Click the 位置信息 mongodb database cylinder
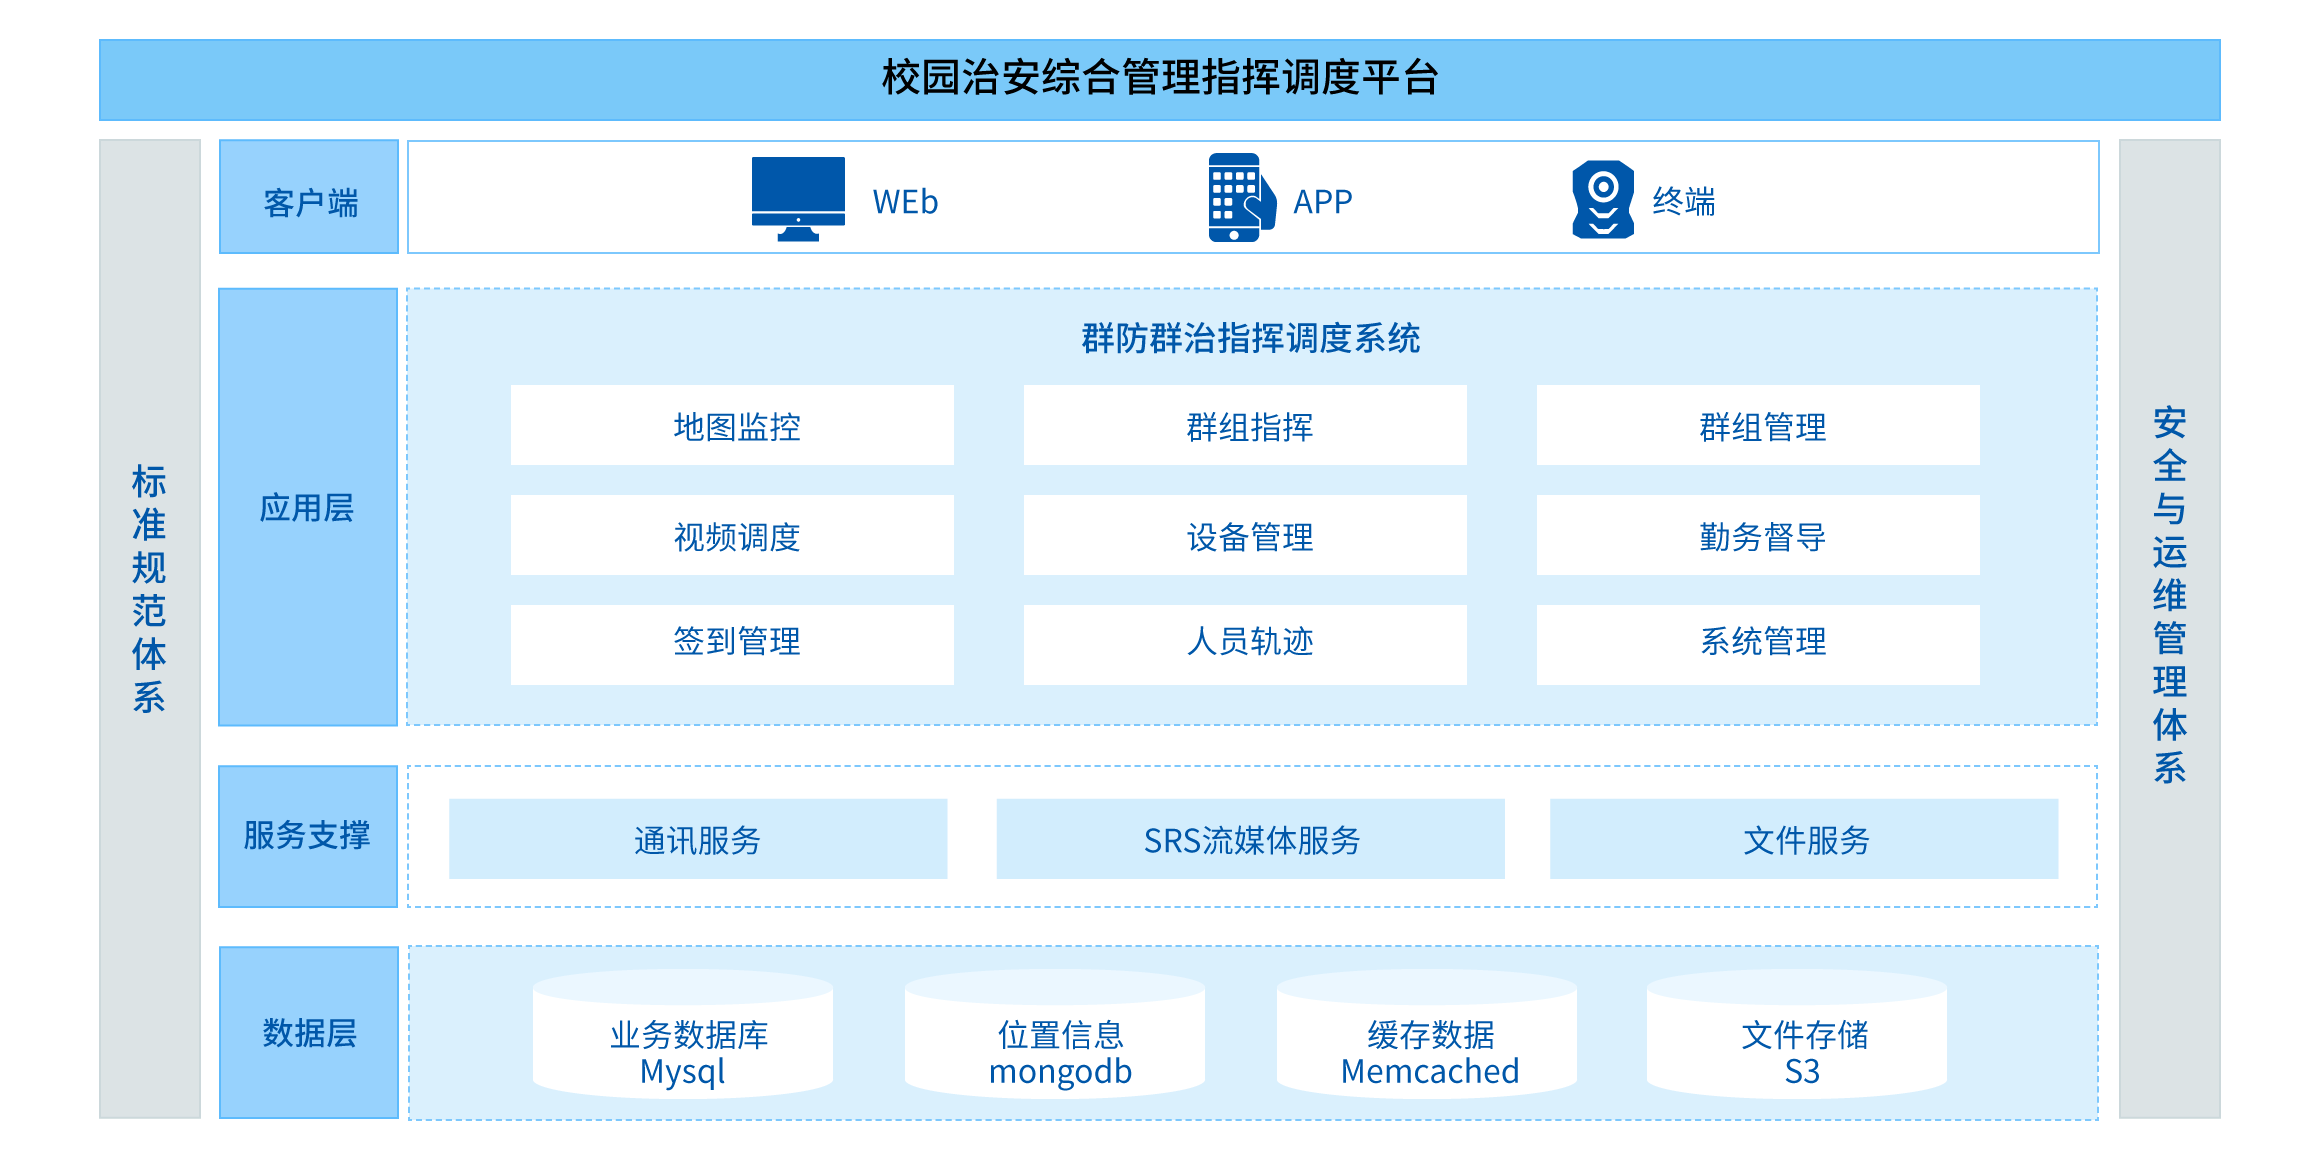This screenshot has height=1158, width=2320. point(1055,1034)
